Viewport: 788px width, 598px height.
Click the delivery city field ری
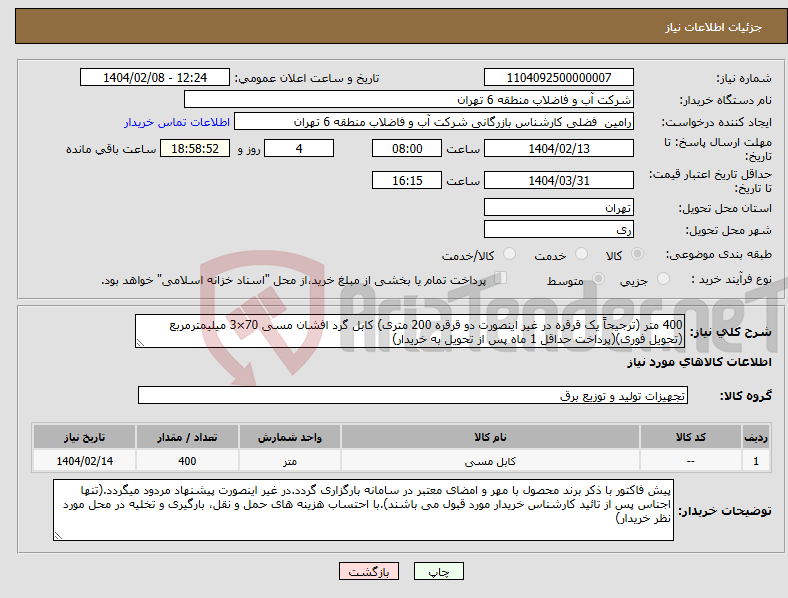(x=559, y=230)
